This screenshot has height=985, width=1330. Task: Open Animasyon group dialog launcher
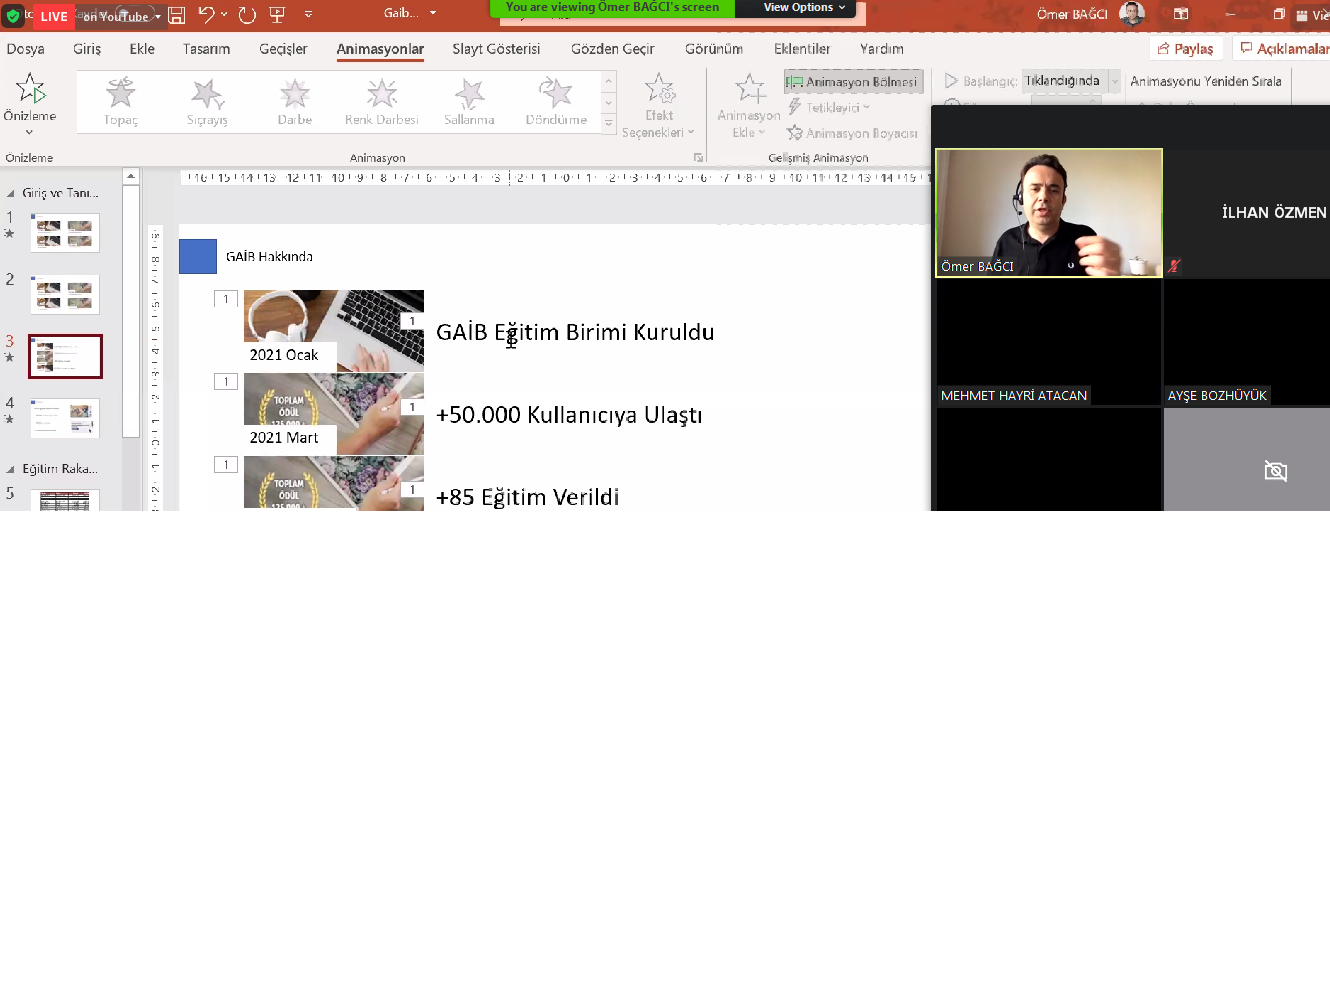click(698, 157)
